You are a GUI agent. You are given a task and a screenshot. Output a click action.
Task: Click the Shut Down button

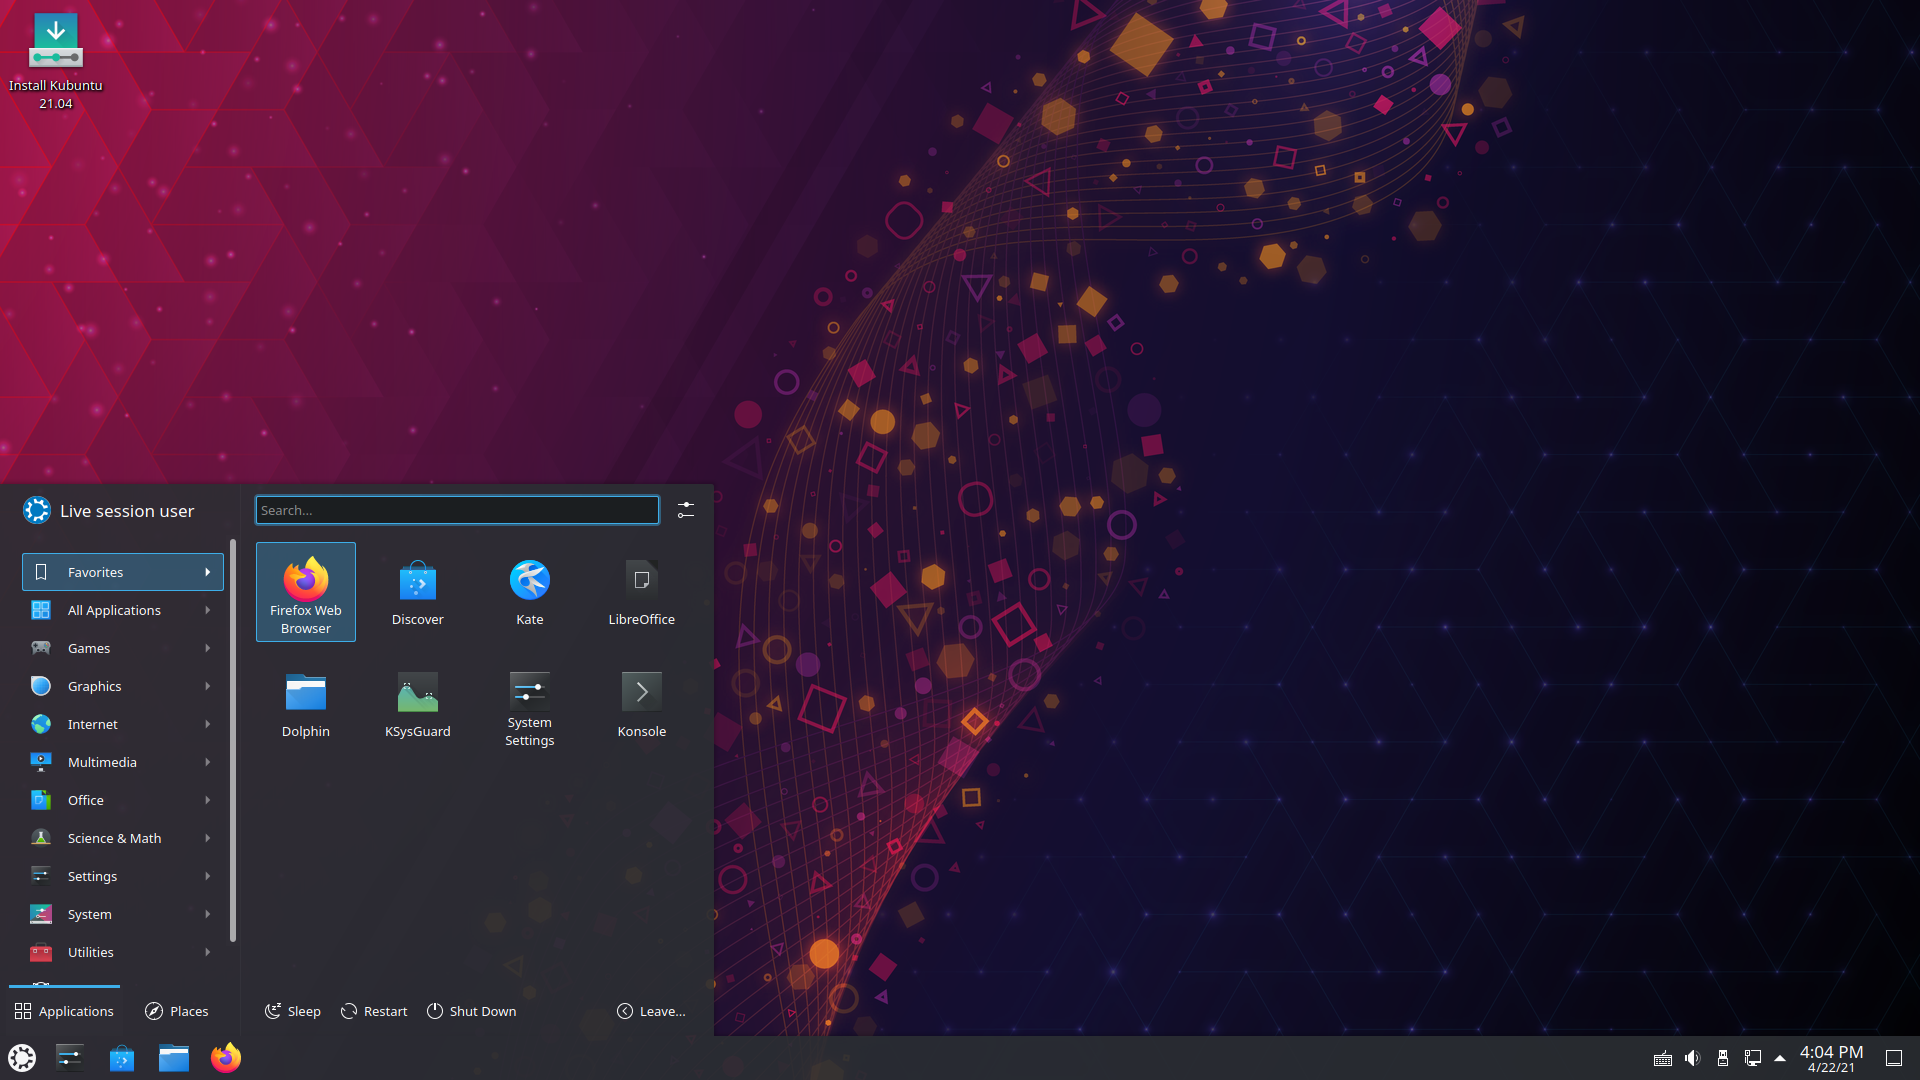472,1011
